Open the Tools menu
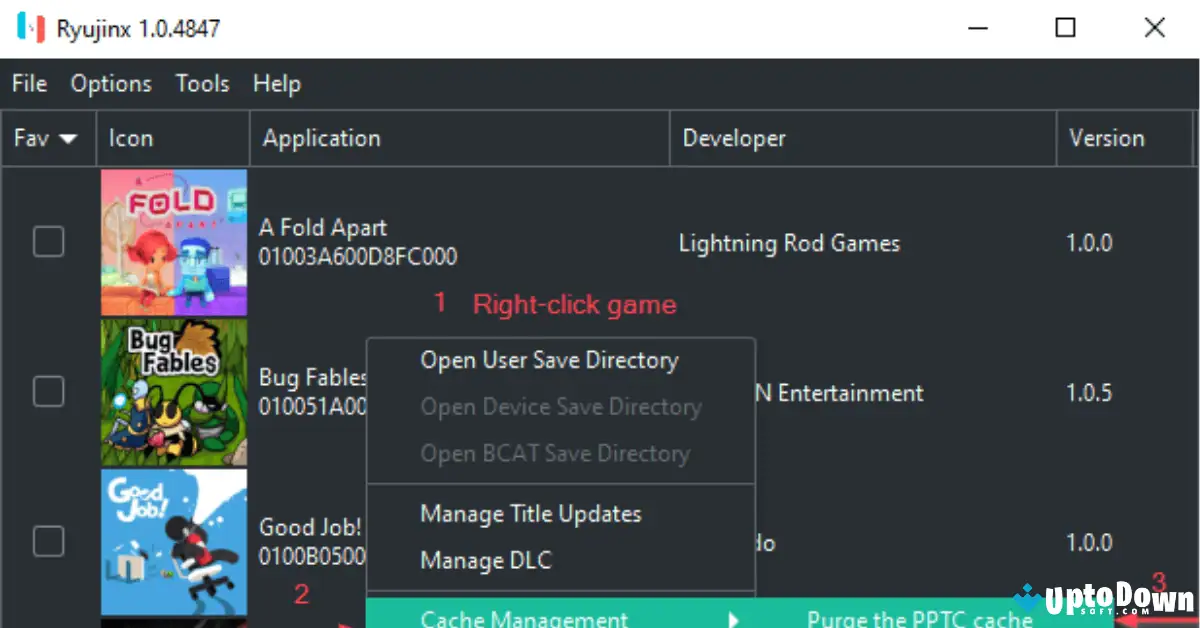 point(202,84)
